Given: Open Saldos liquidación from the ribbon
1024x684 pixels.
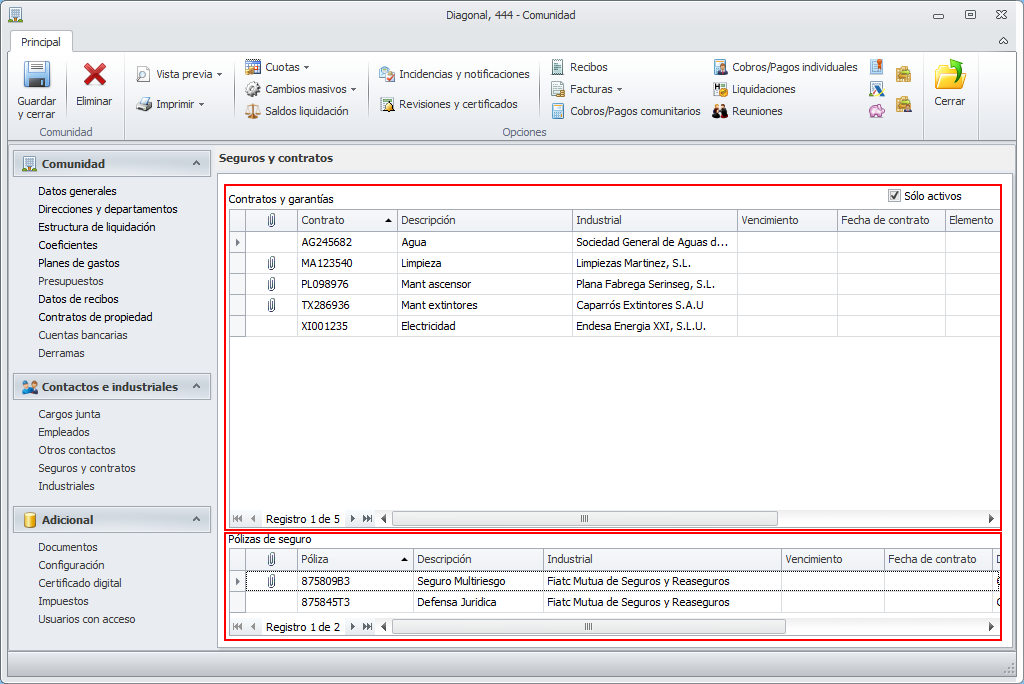Looking at the screenshot, I should 296,111.
